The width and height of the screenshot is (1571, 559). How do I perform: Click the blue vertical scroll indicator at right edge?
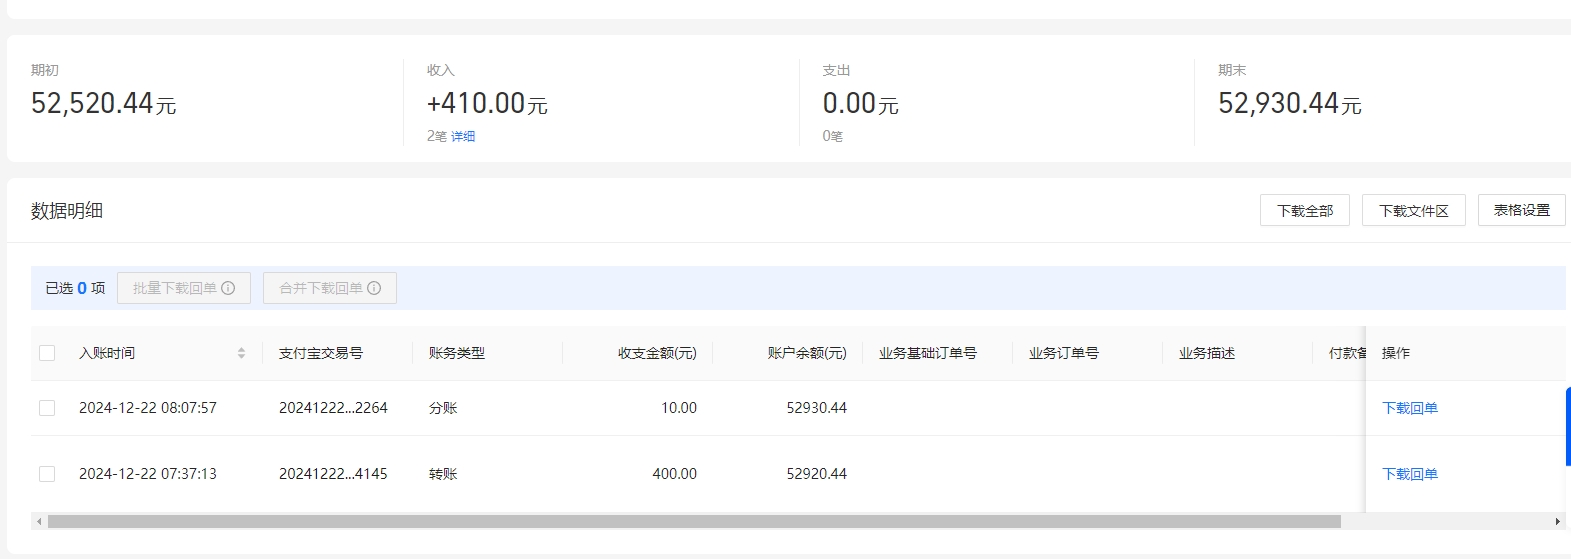1568,426
